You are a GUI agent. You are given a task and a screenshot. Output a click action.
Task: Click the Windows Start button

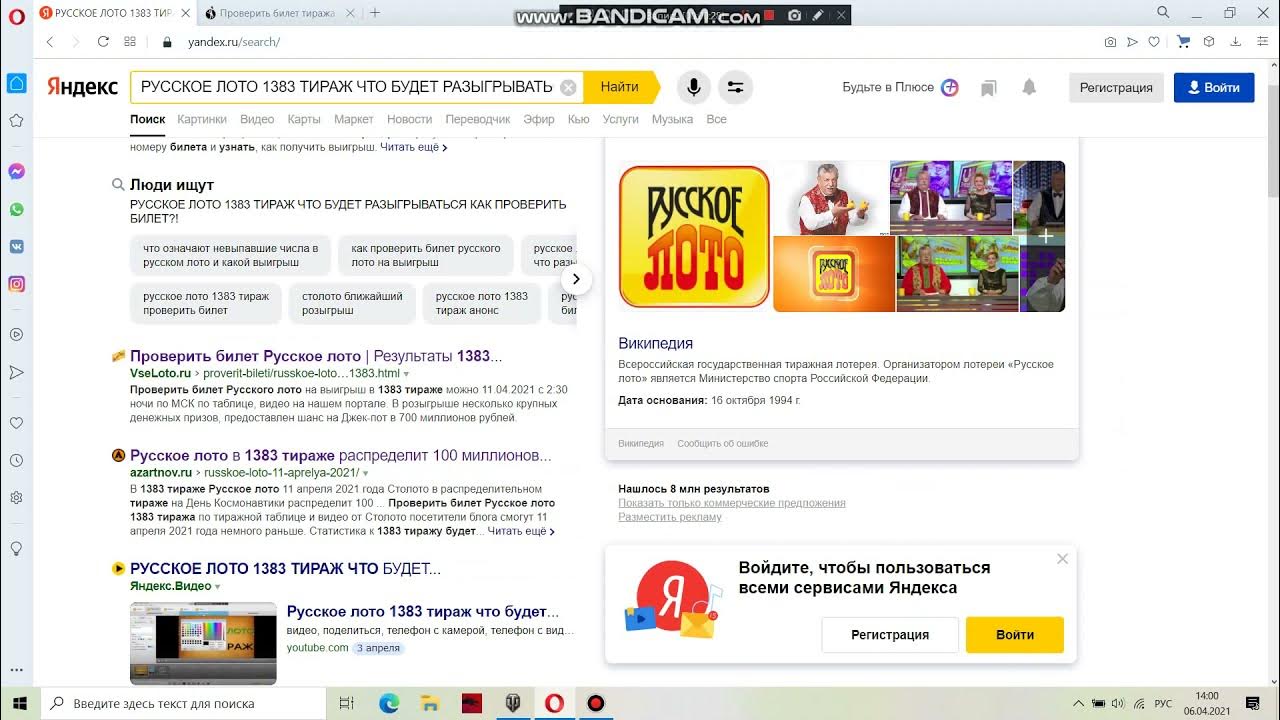point(20,703)
